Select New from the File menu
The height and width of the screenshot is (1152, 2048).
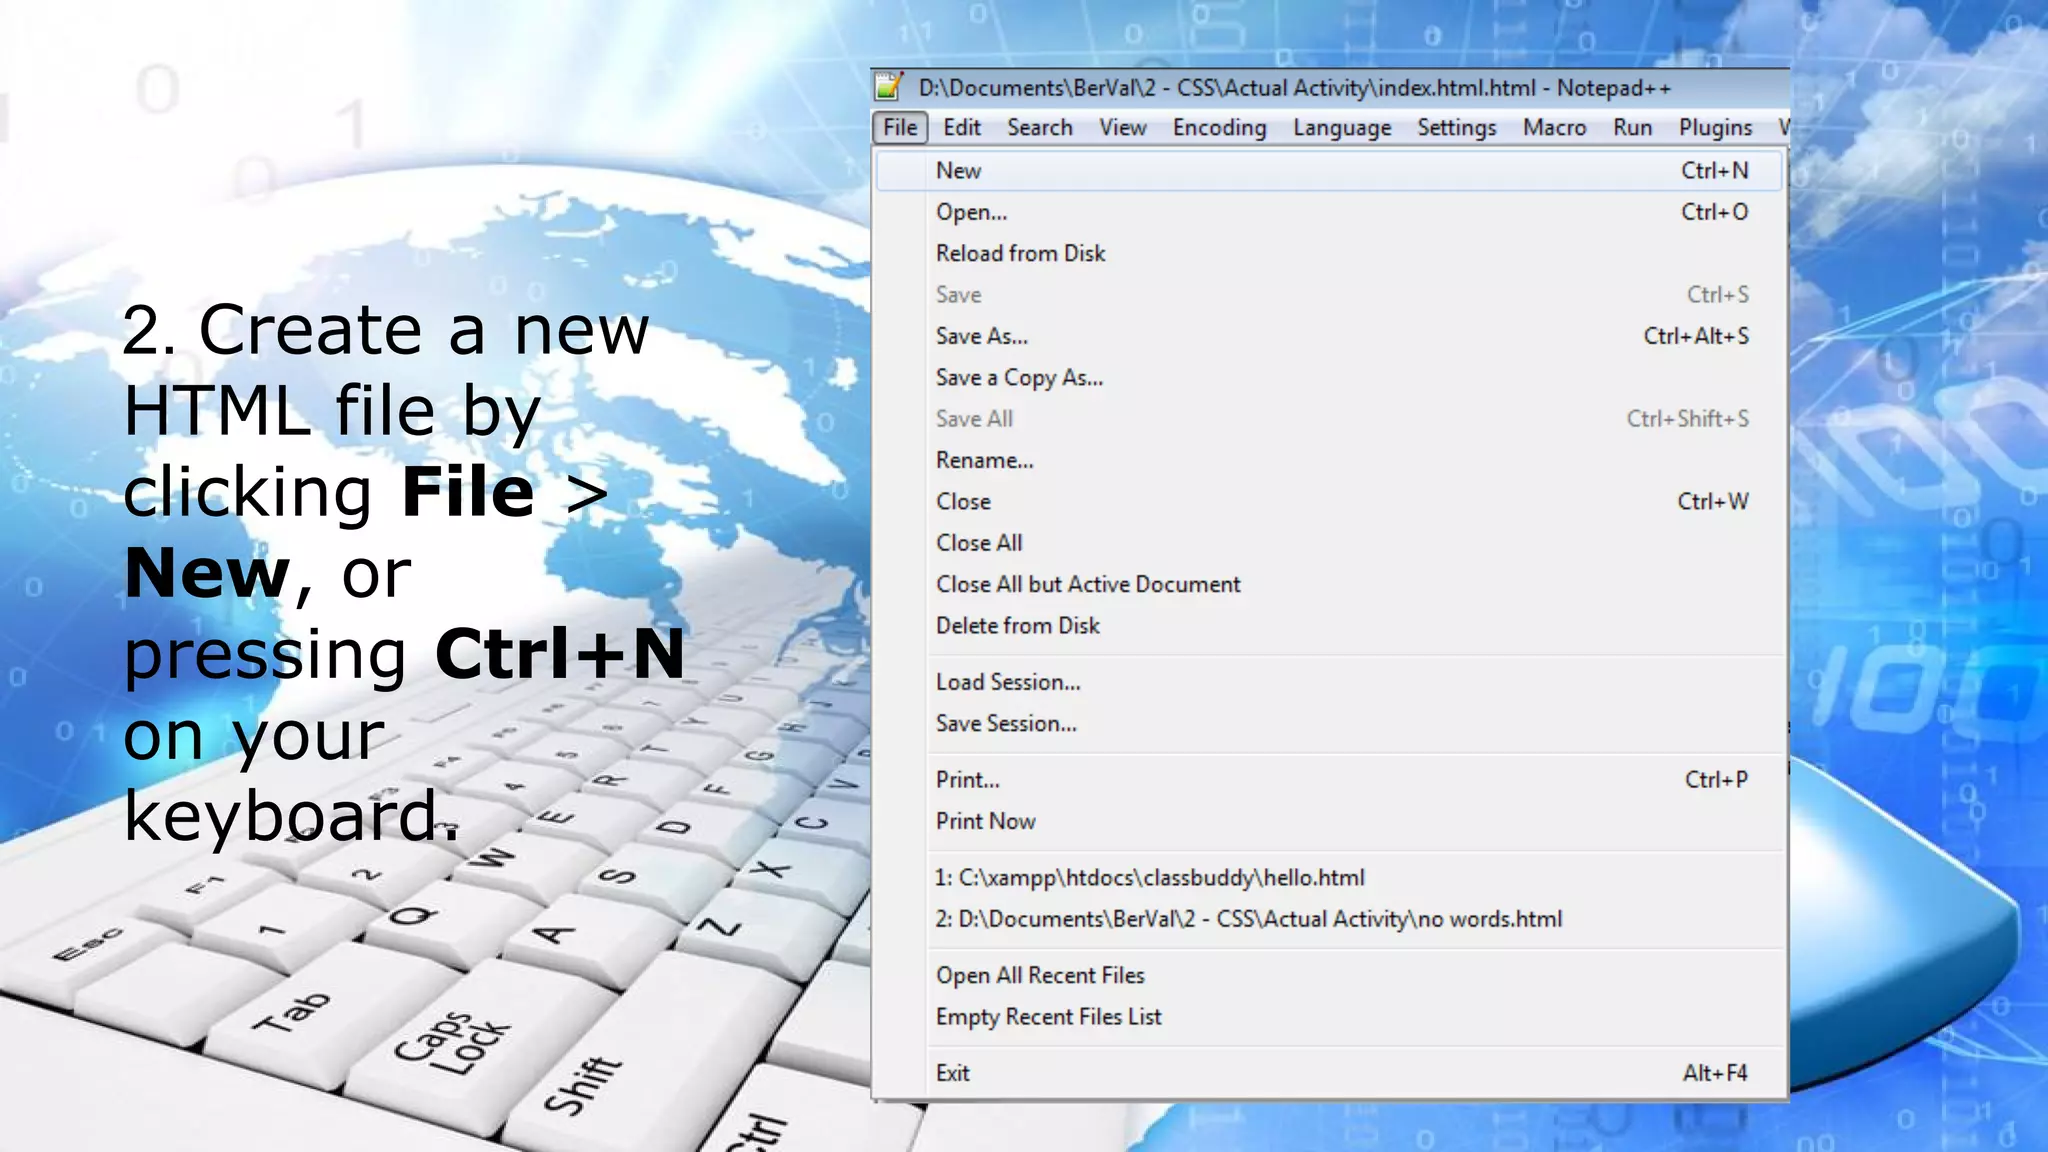point(958,171)
